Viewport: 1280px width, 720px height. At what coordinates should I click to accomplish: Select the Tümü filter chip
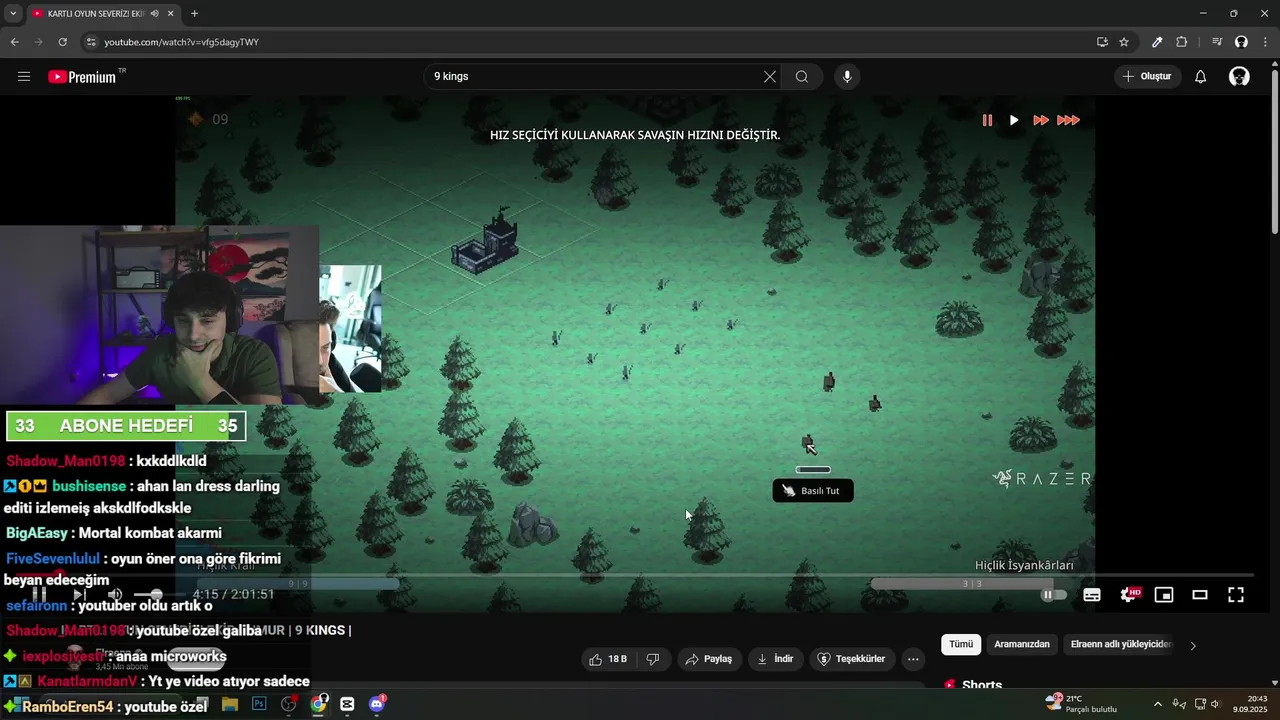961,645
